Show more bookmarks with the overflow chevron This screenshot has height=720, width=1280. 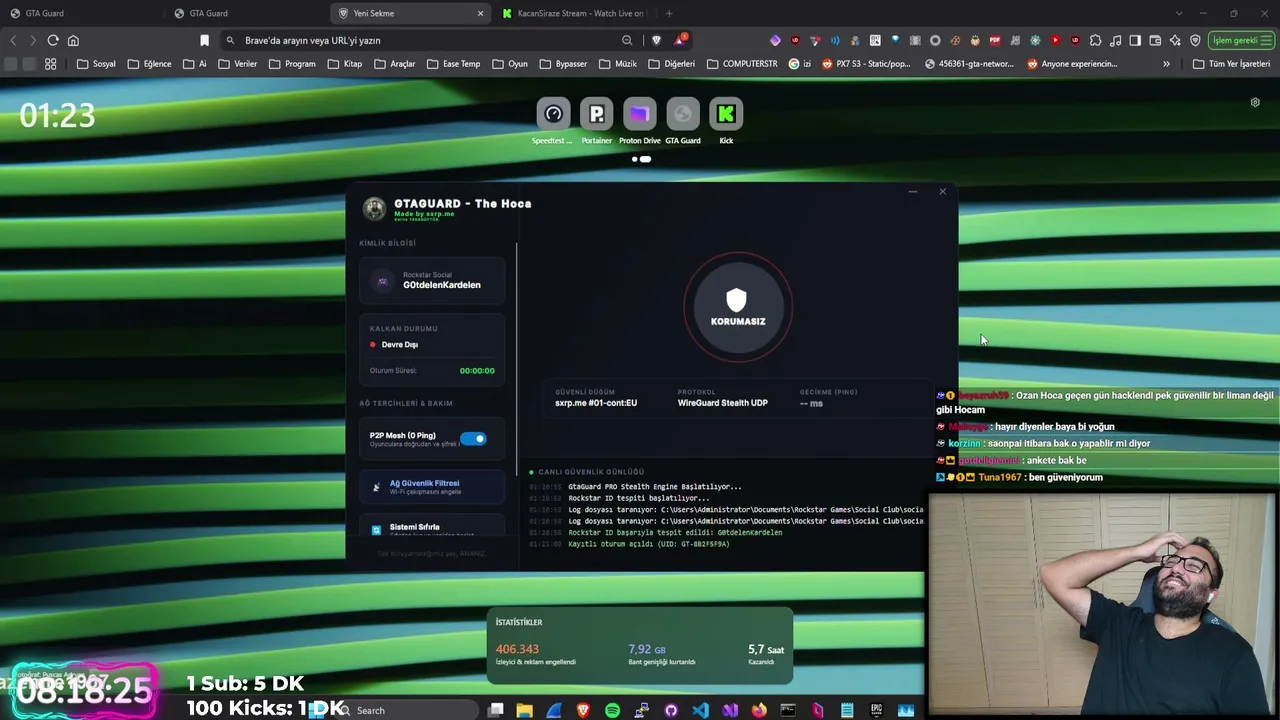(x=1166, y=64)
